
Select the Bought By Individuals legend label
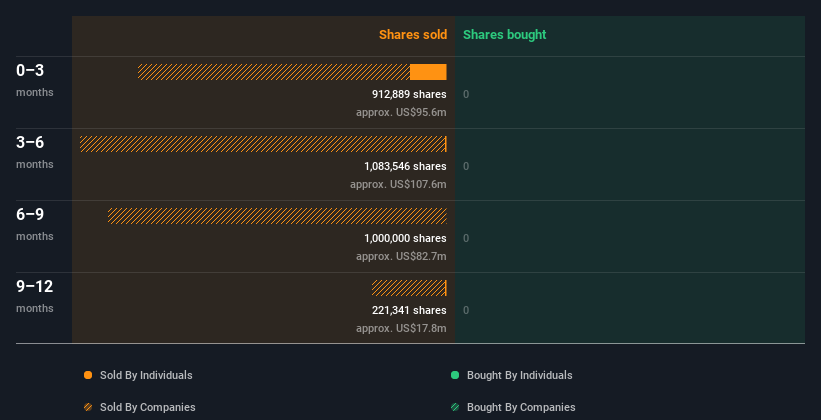[x=519, y=375]
